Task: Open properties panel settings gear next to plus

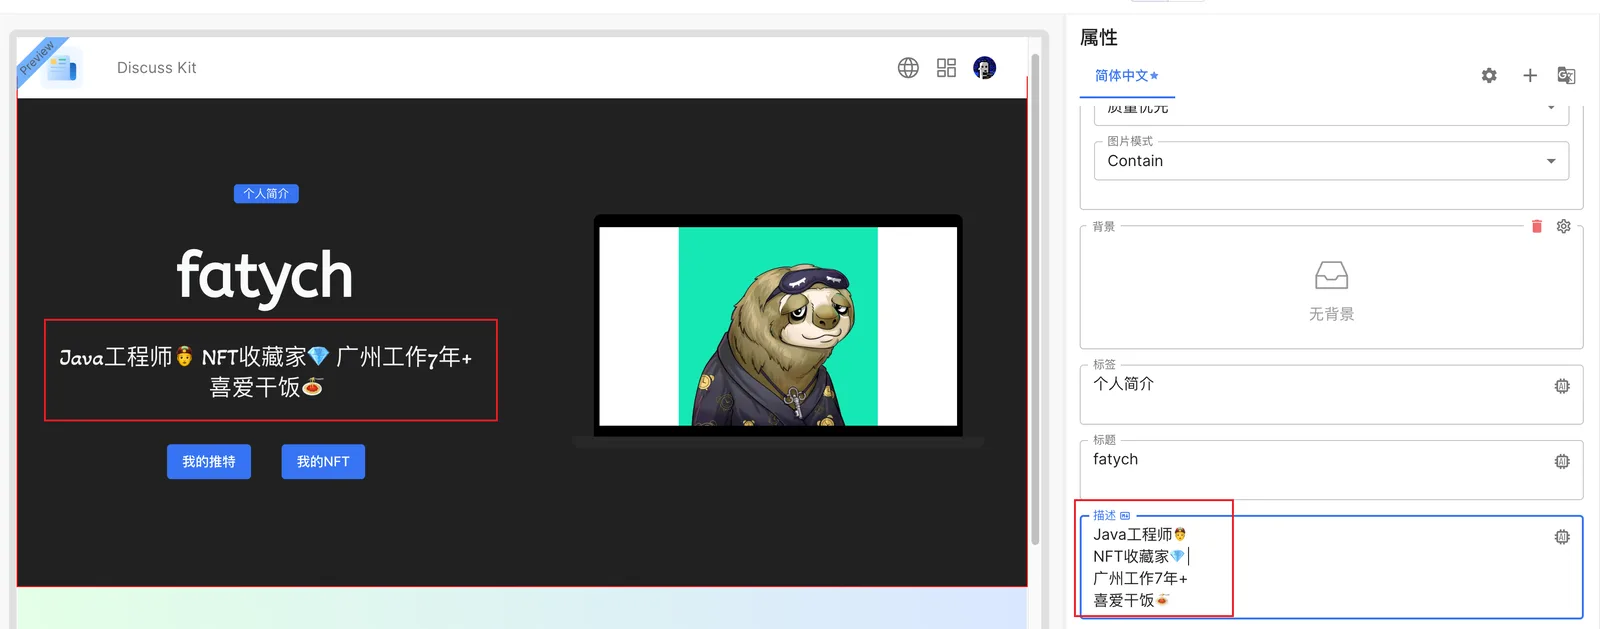Action: [1489, 76]
